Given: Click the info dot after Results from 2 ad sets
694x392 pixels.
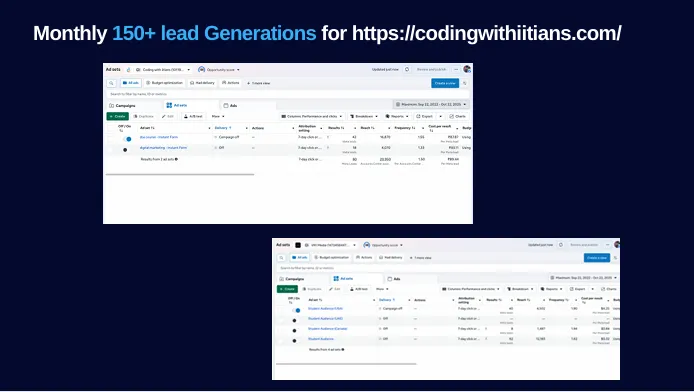Looking at the screenshot, I should coord(176,159).
